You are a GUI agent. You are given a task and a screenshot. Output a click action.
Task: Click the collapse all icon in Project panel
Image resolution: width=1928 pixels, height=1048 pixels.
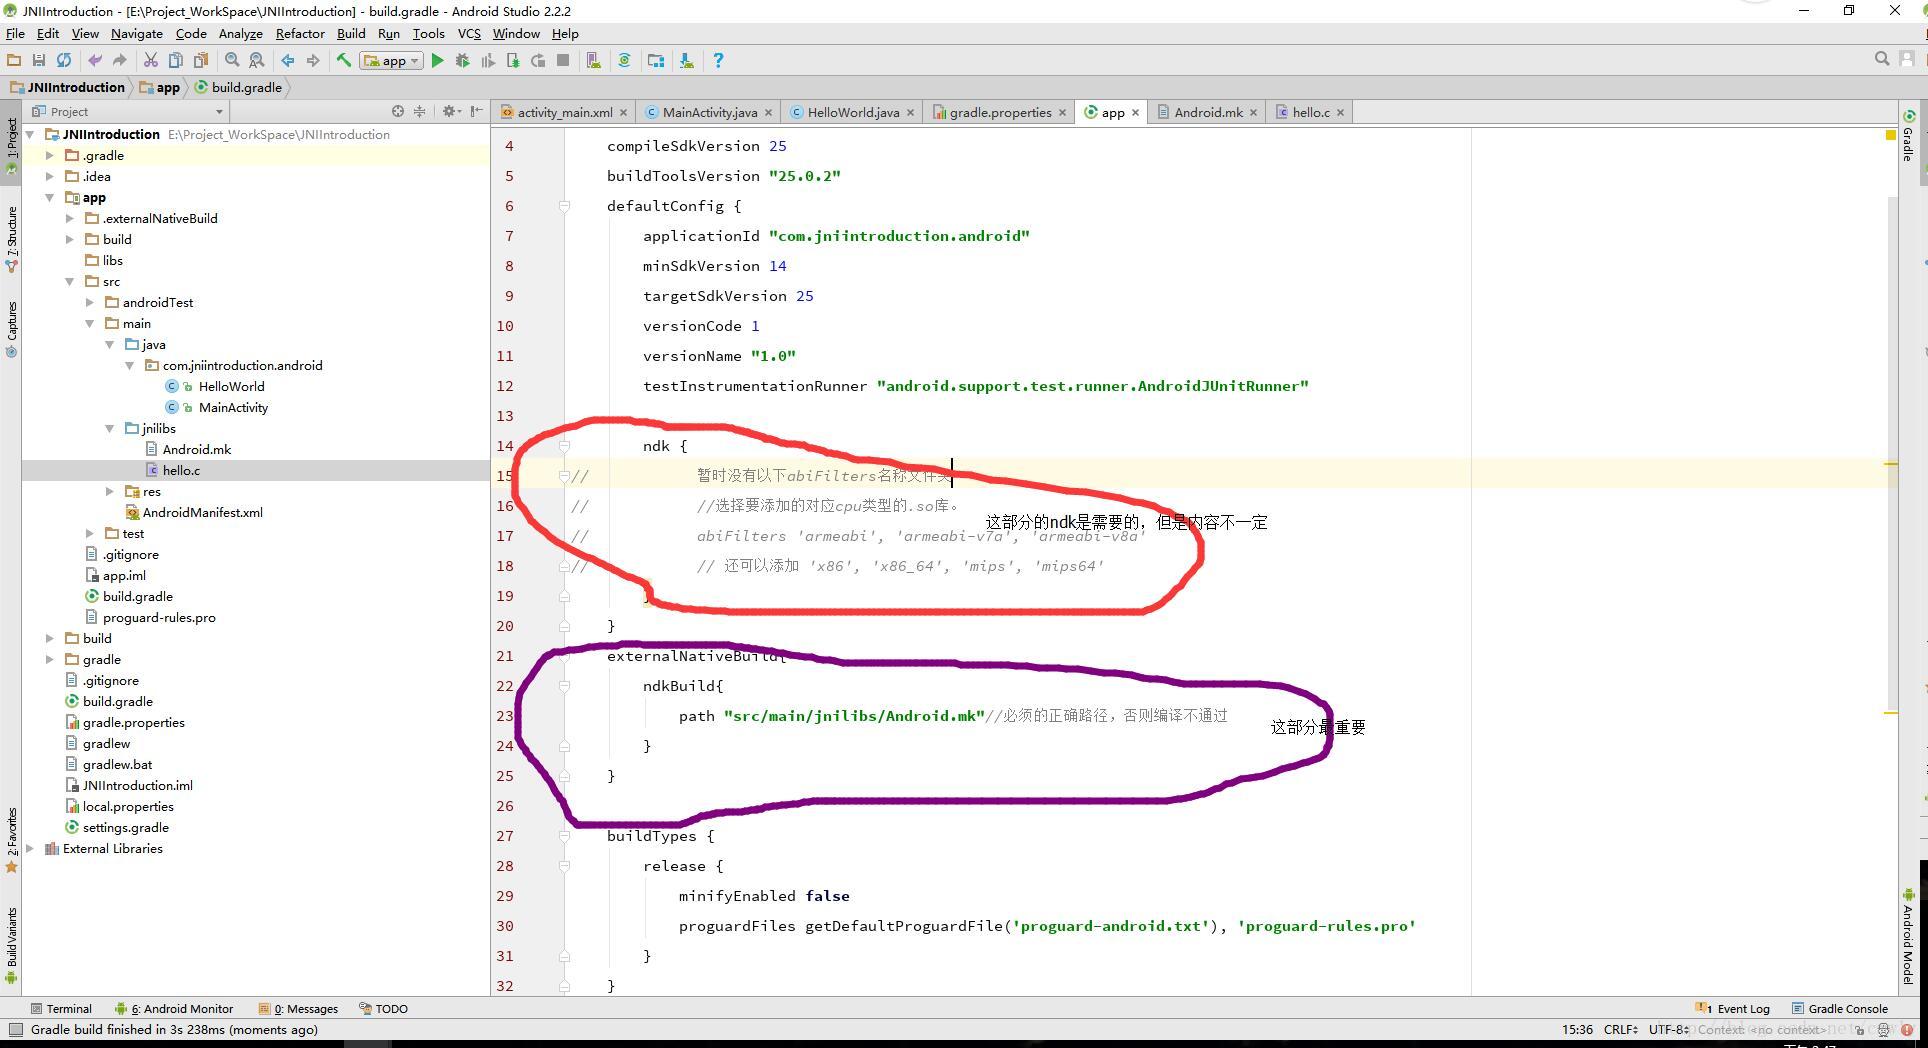tap(420, 111)
